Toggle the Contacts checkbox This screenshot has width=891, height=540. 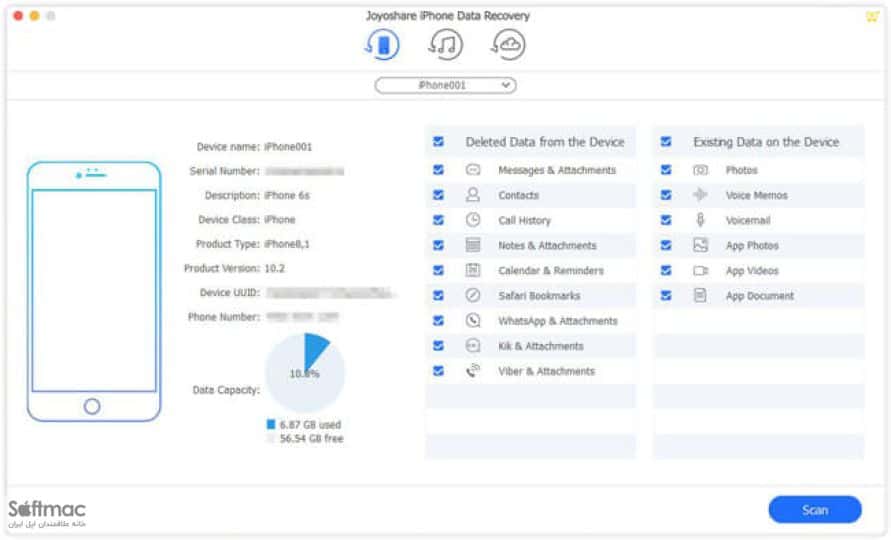click(438, 195)
